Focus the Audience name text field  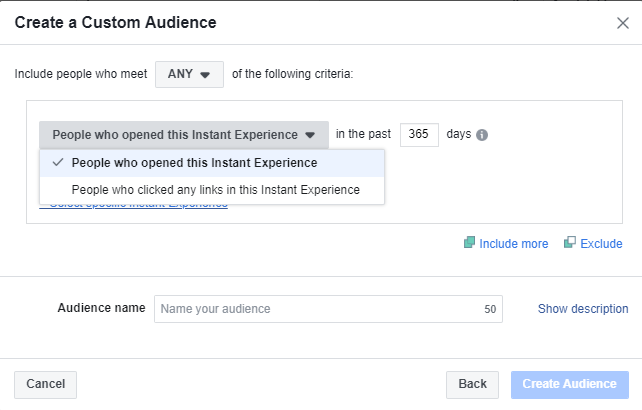[315, 309]
